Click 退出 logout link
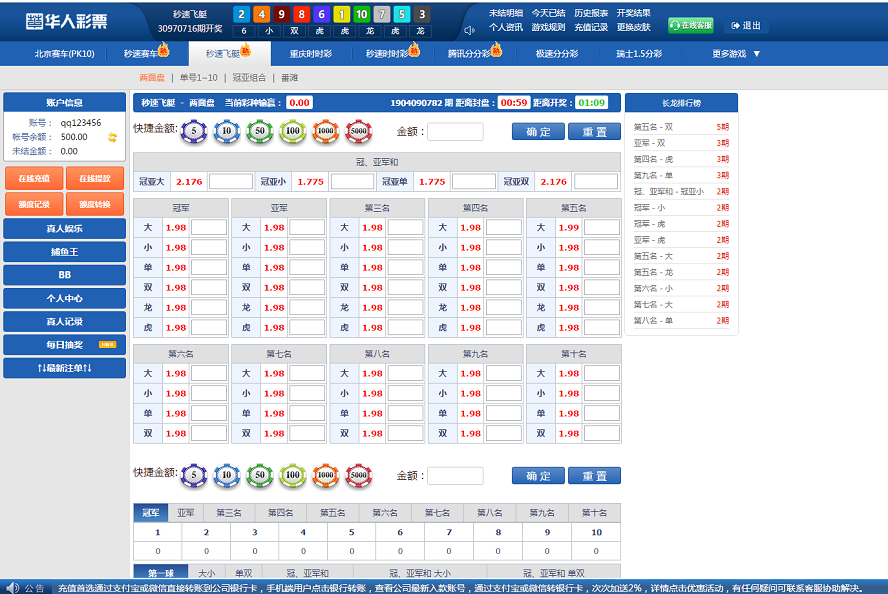Image resolution: width=888 pixels, height=594 pixels. pyautogui.click(x=746, y=26)
